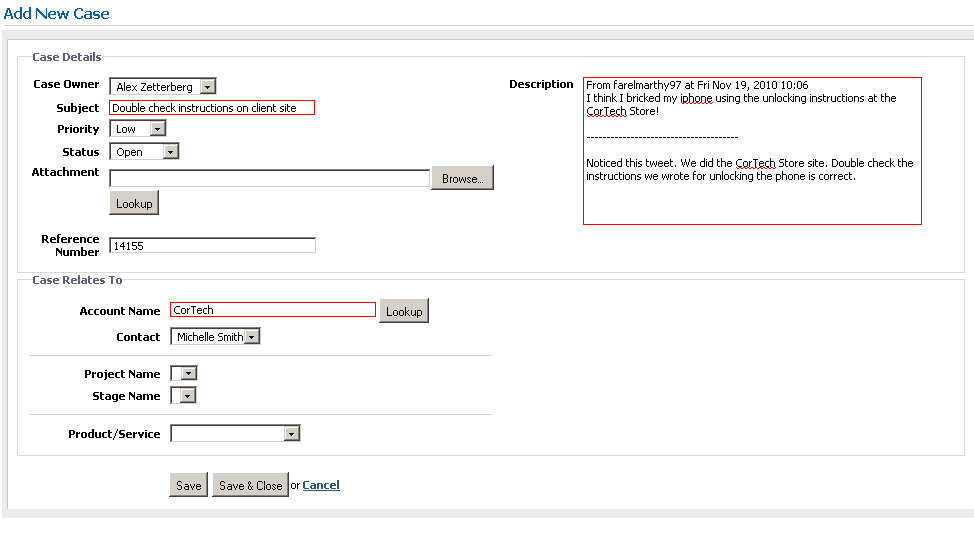
Task: Click the Case Owner label
Action: pos(66,84)
